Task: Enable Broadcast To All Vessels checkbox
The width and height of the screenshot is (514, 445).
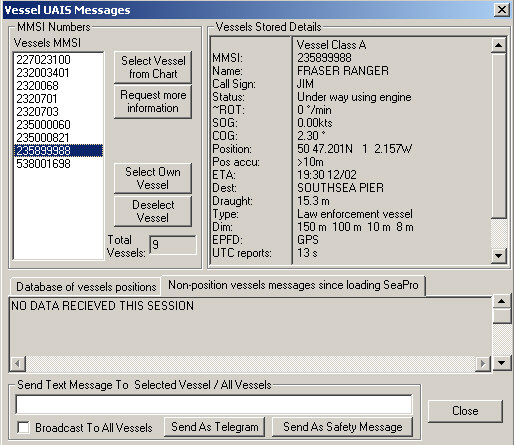Action: (23, 427)
